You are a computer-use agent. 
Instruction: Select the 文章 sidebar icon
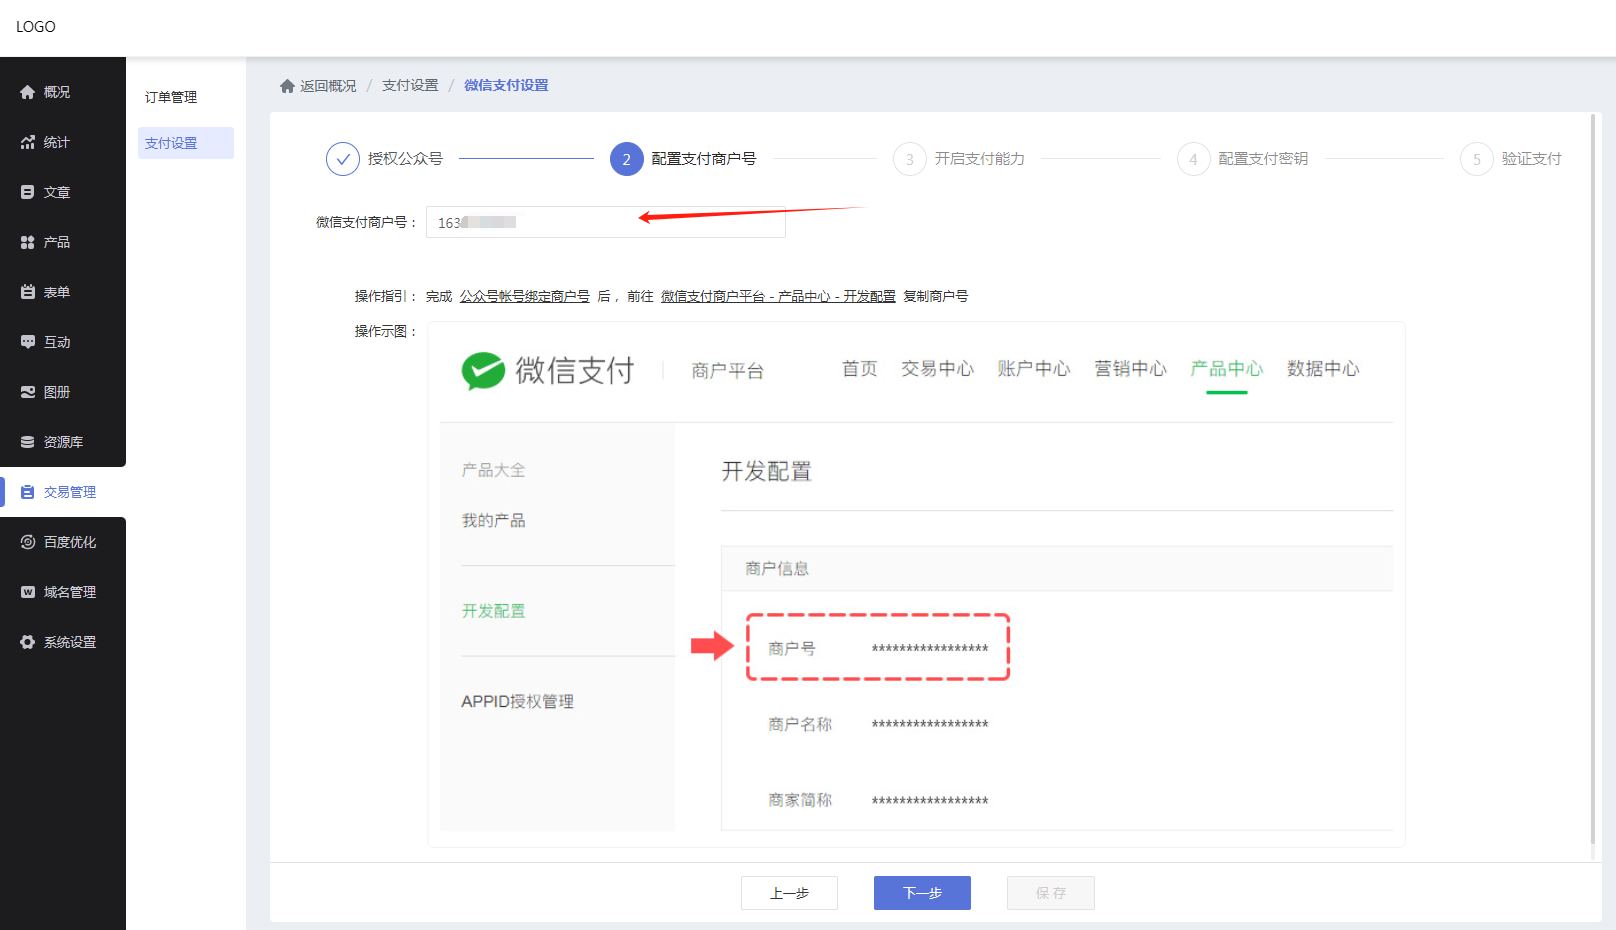28,192
